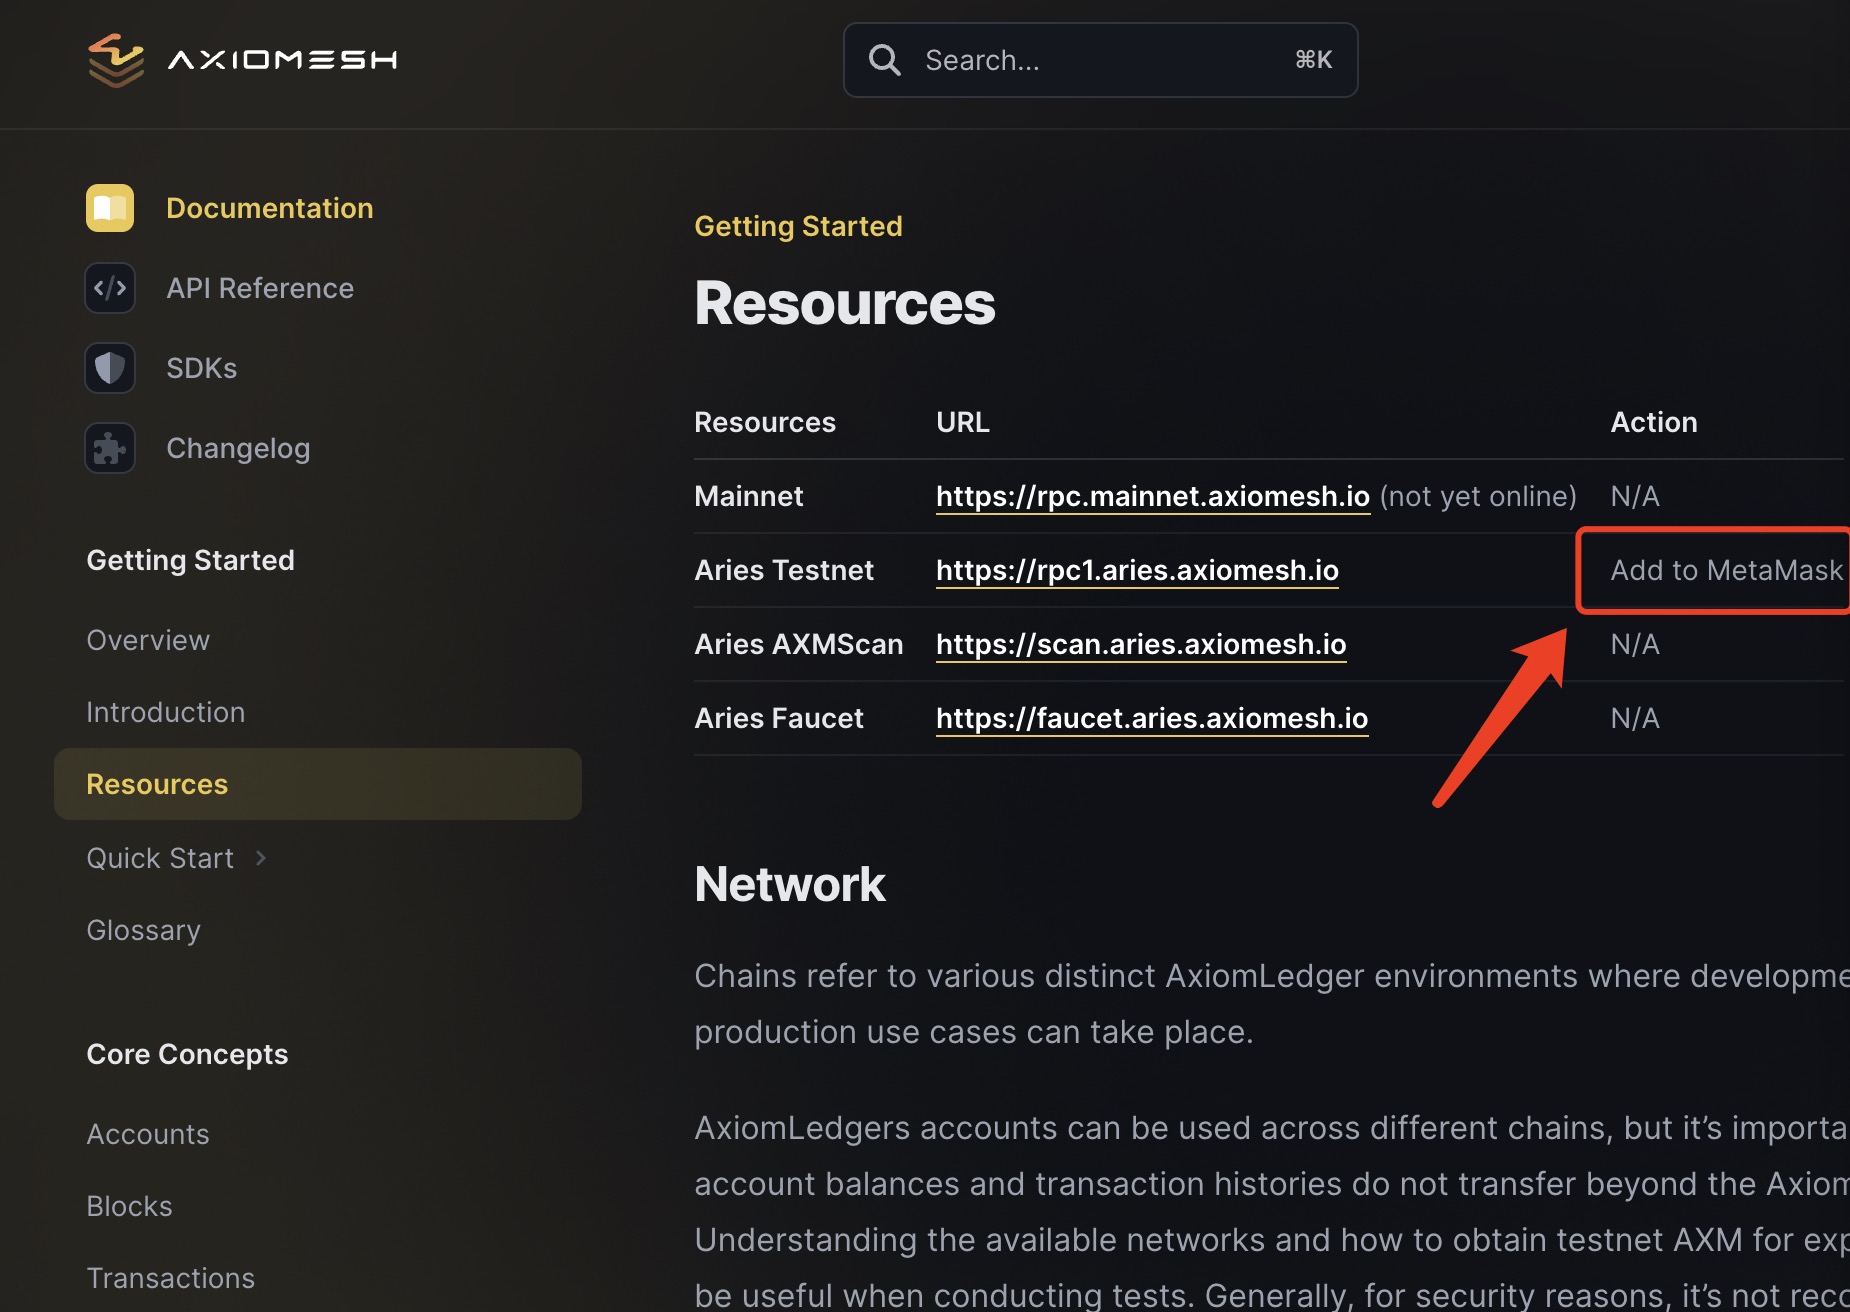Click the Getting Started sidebar heading

click(191, 560)
